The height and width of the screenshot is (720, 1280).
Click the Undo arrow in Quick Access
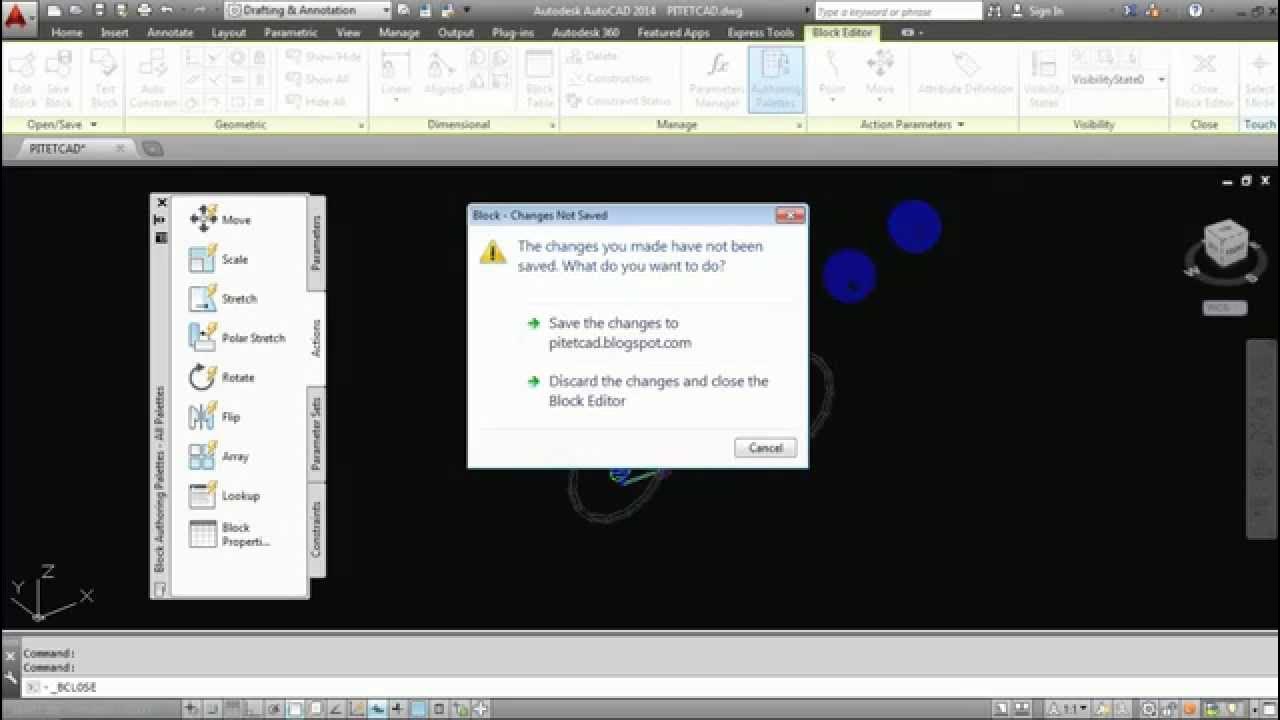[x=167, y=10]
